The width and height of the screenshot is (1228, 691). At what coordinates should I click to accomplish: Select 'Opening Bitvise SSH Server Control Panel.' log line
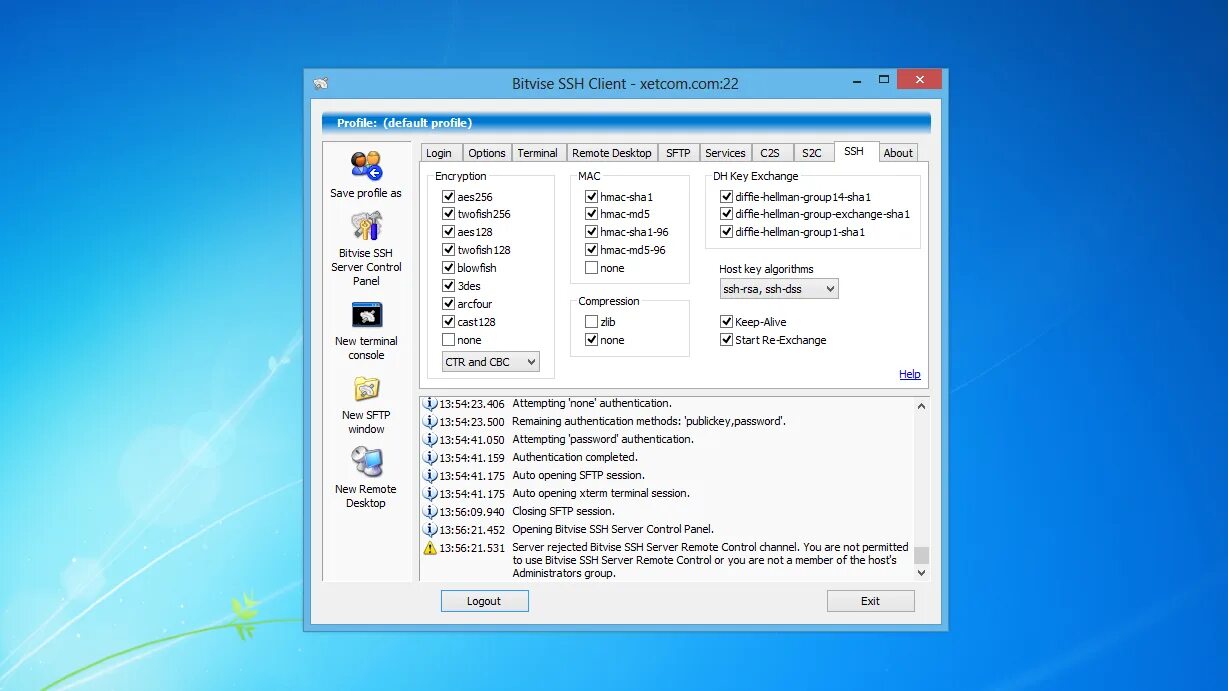pos(613,530)
